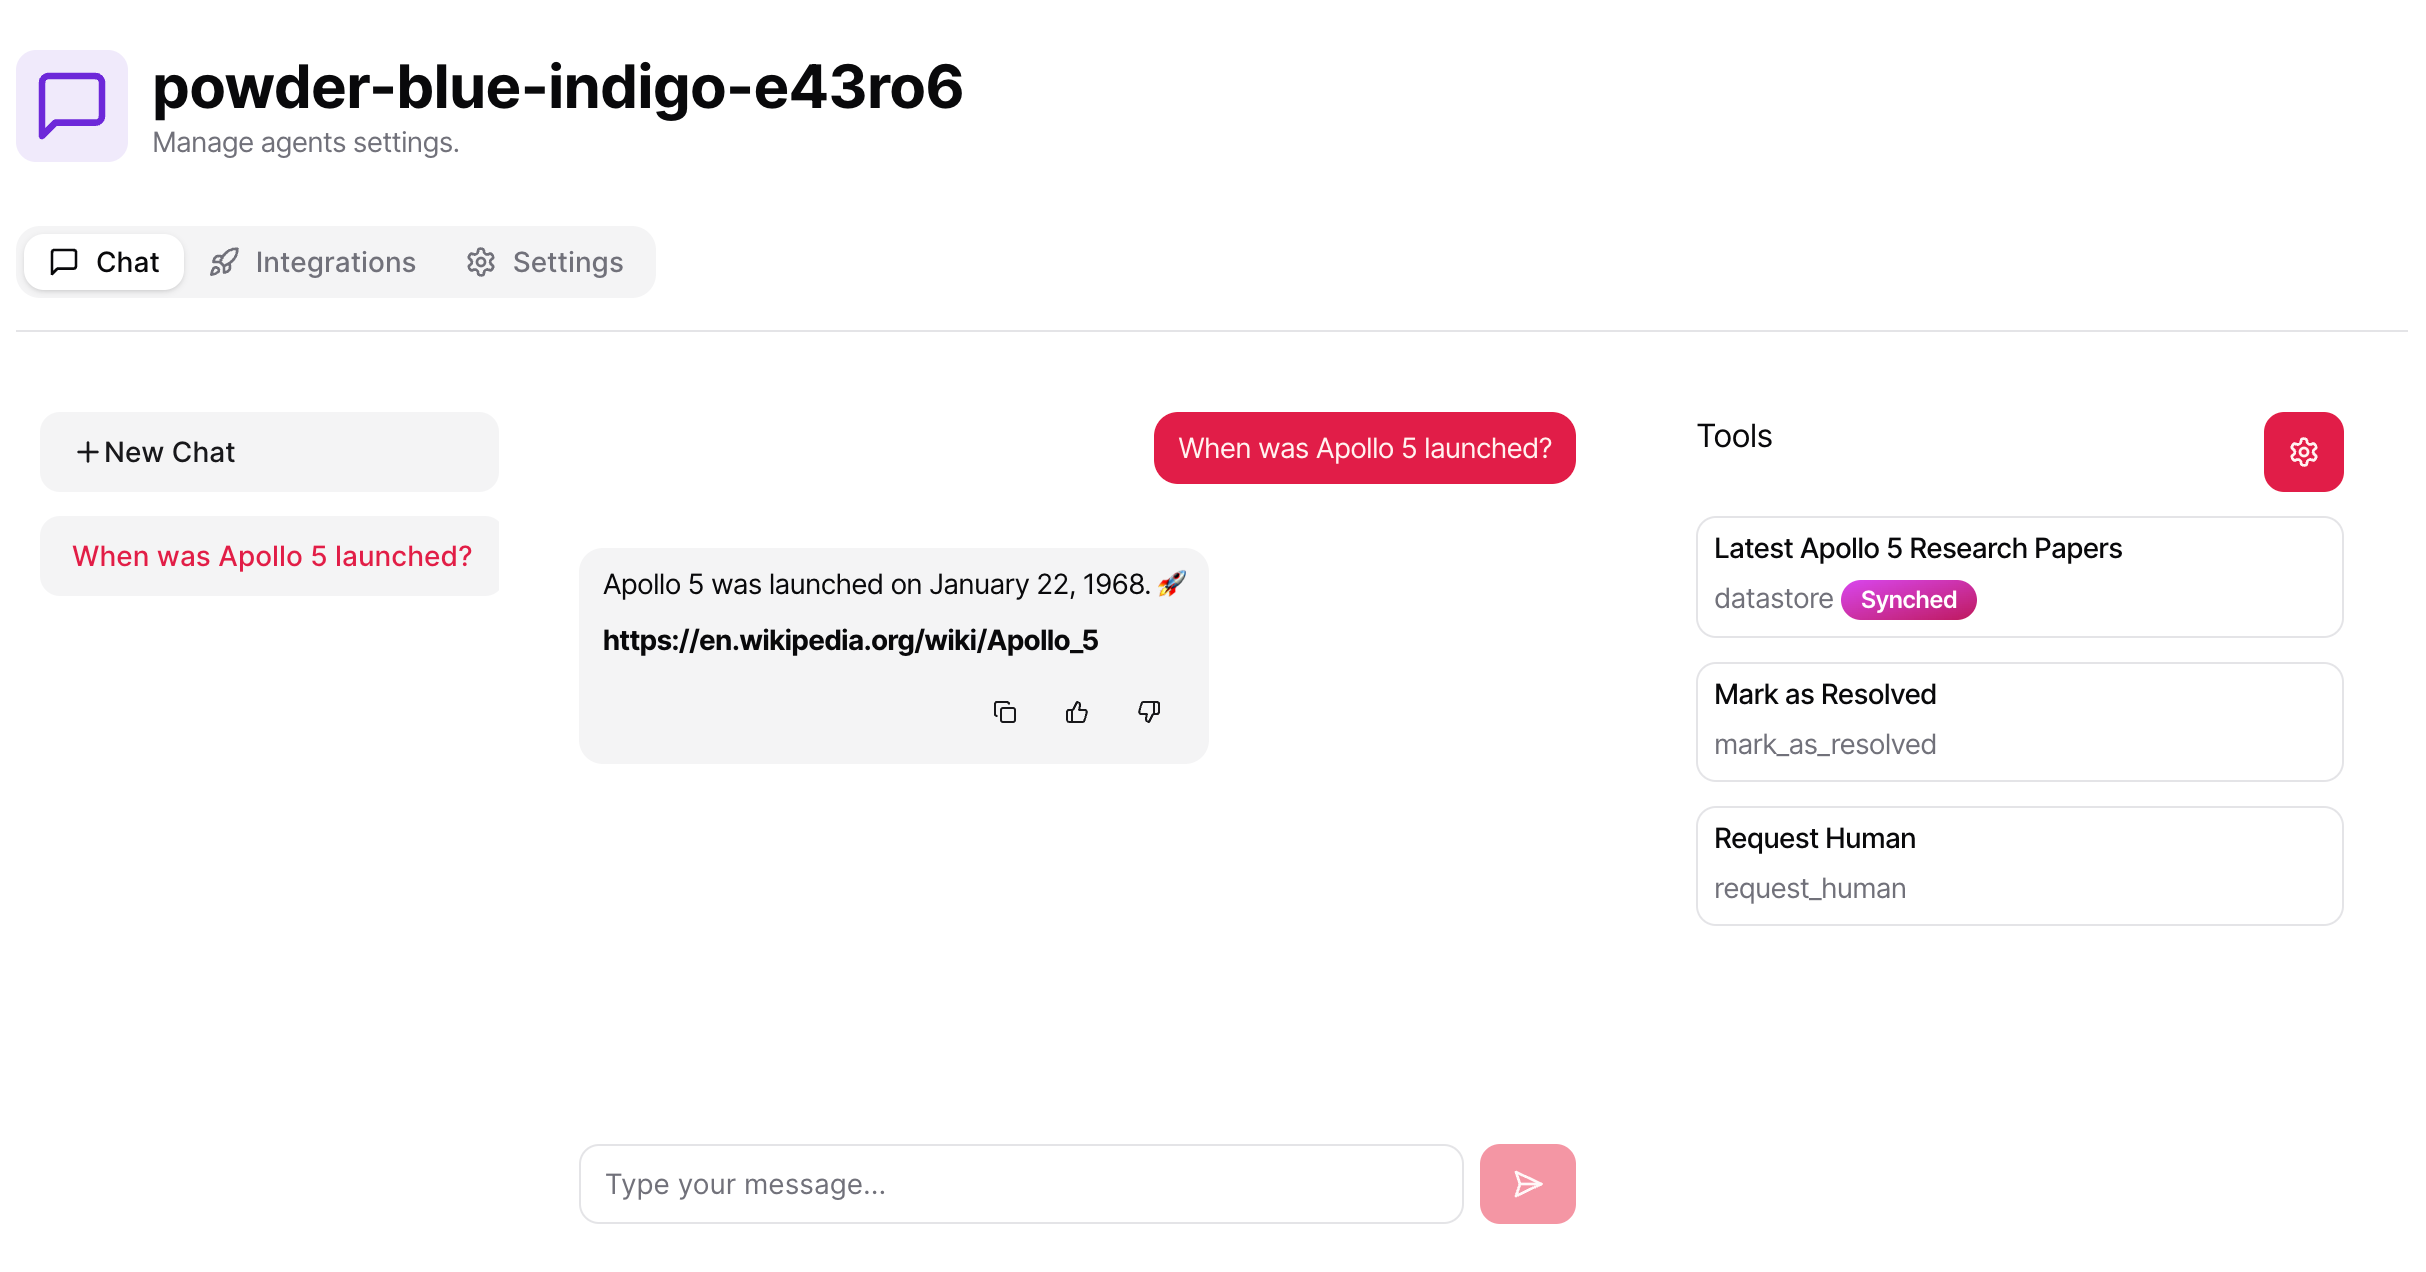The width and height of the screenshot is (2426, 1272).
Task: Go to the Settings tab label
Action: pyautogui.click(x=568, y=262)
